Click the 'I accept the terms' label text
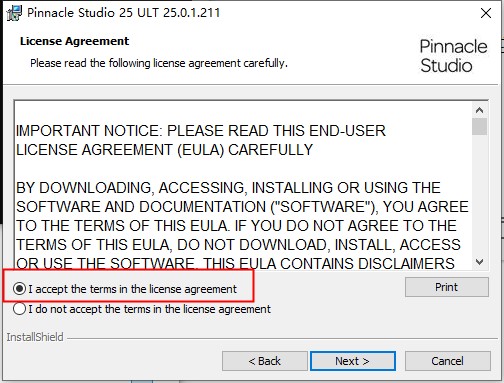This screenshot has height=383, width=504. click(132, 289)
